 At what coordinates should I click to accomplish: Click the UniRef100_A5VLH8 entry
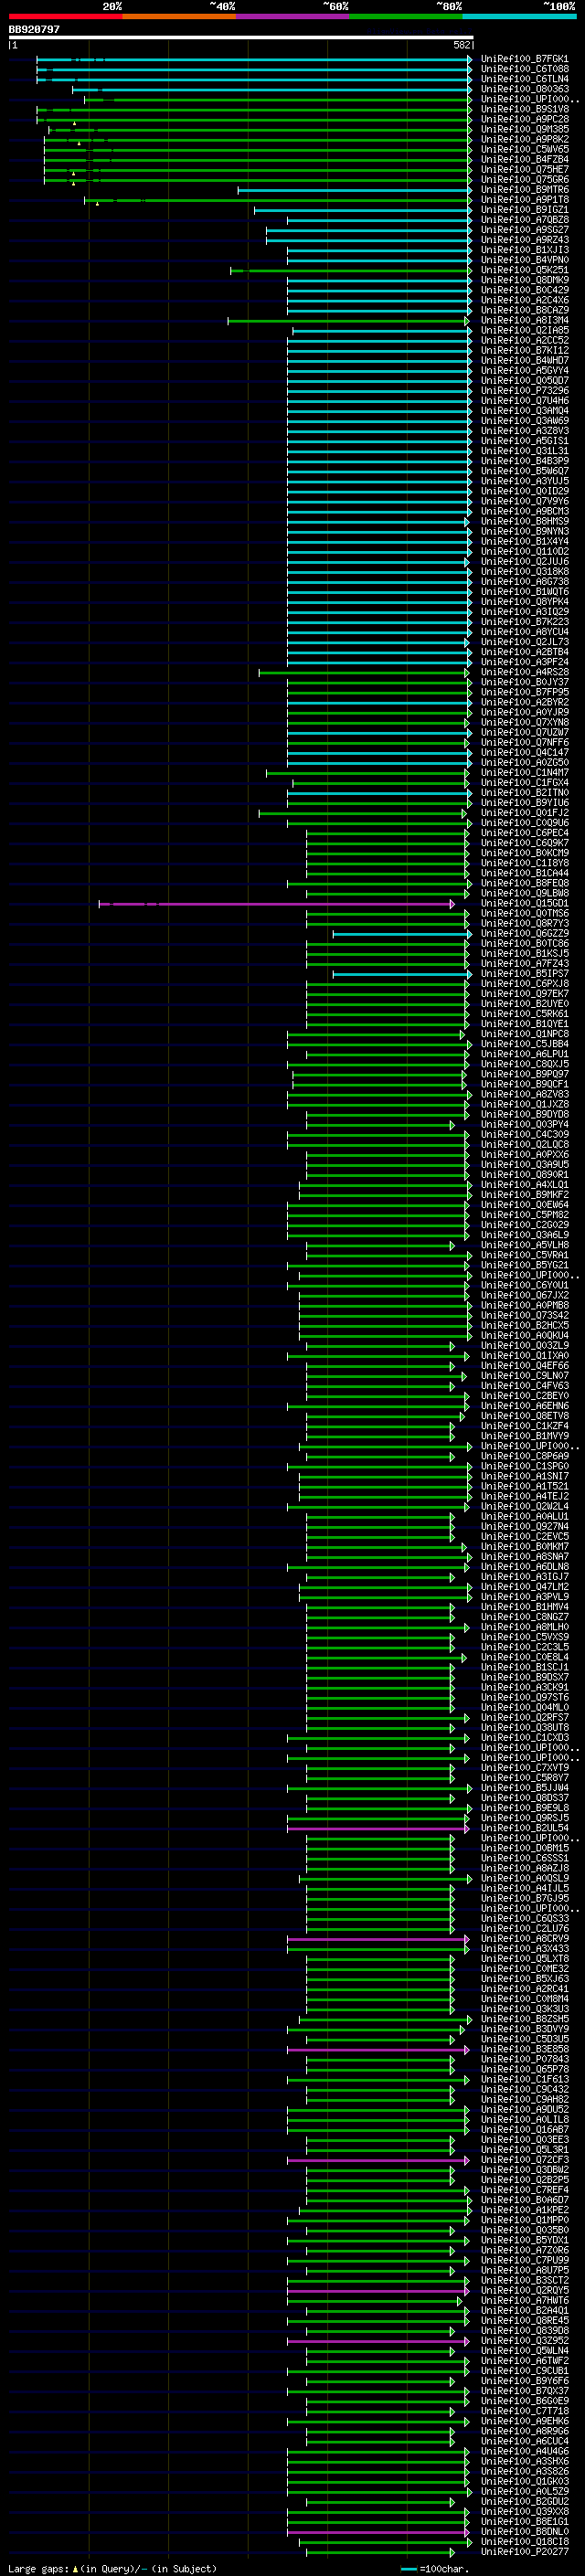pyautogui.click(x=524, y=1245)
